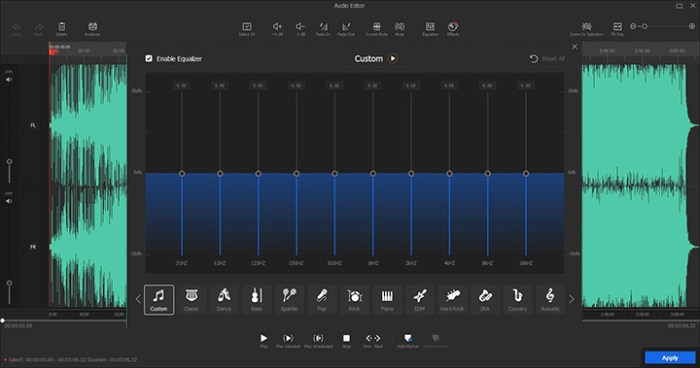Click the zoom-out minus icon beside slider

click(633, 26)
